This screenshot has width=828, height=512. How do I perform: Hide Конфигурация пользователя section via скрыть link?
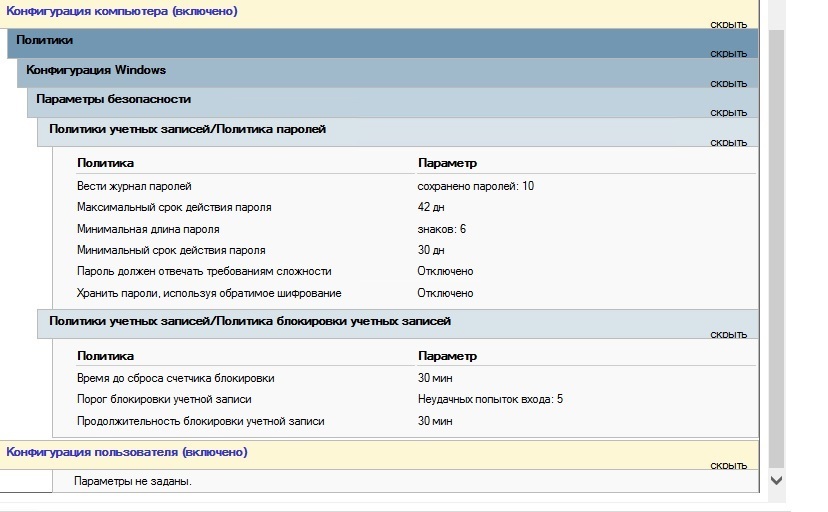pyautogui.click(x=728, y=465)
